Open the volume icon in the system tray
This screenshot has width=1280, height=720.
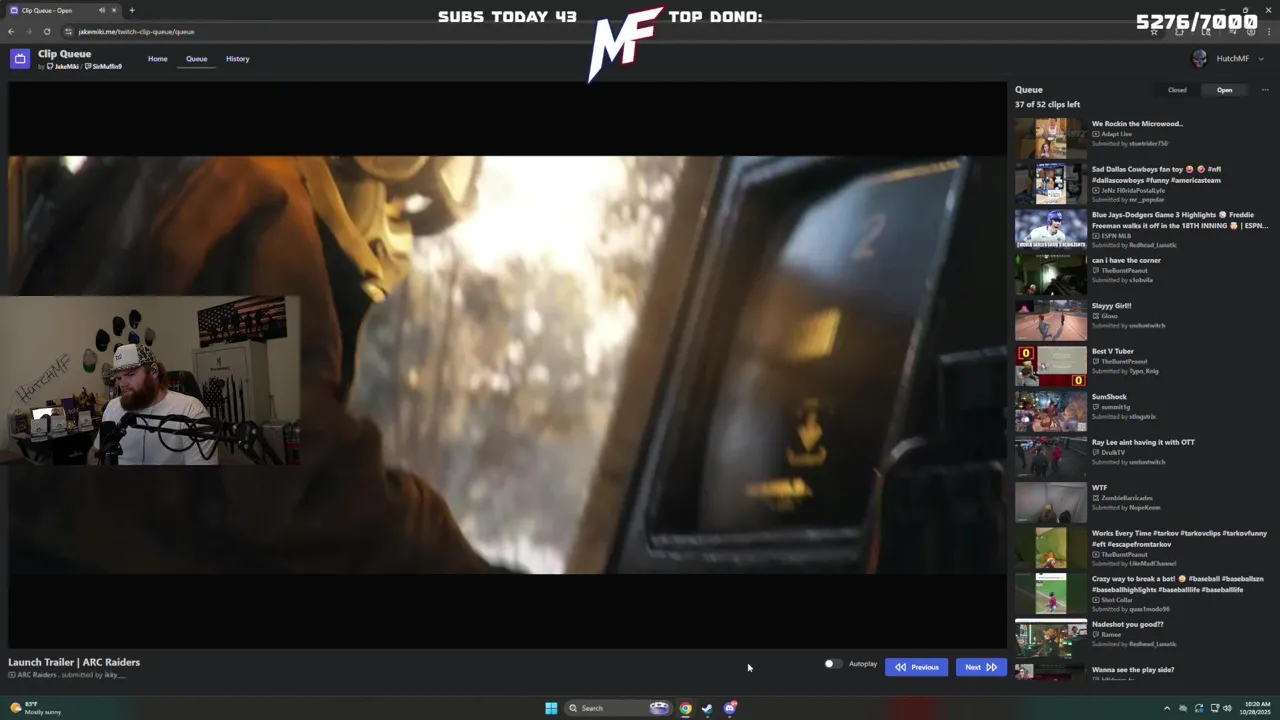pyautogui.click(x=1228, y=708)
